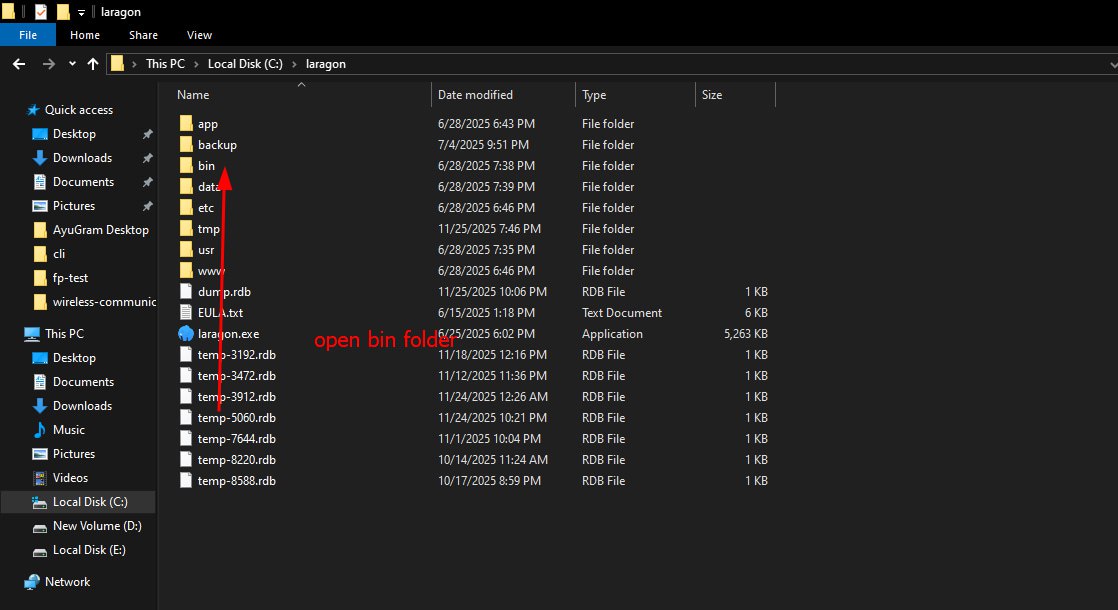Select file temp-5060.rdb
The height and width of the screenshot is (610, 1118).
pos(237,418)
